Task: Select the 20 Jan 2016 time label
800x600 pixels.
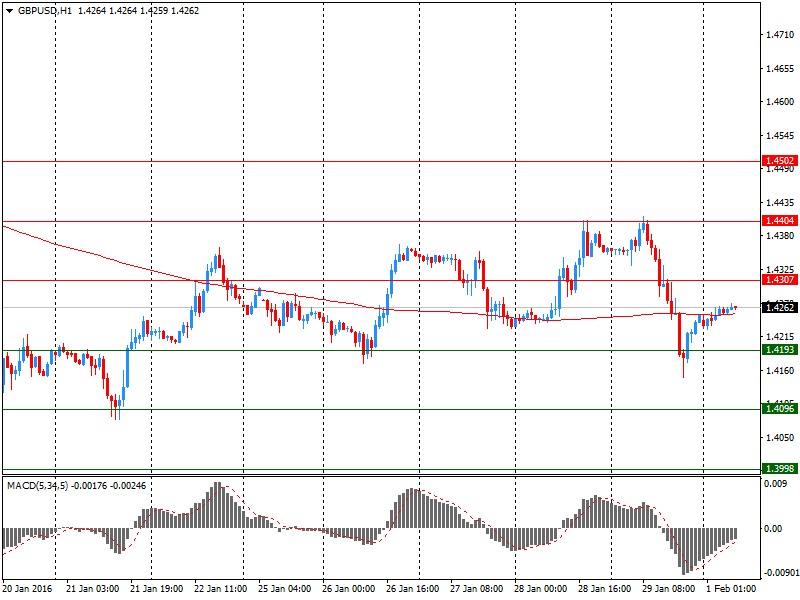Action: click(x=28, y=588)
